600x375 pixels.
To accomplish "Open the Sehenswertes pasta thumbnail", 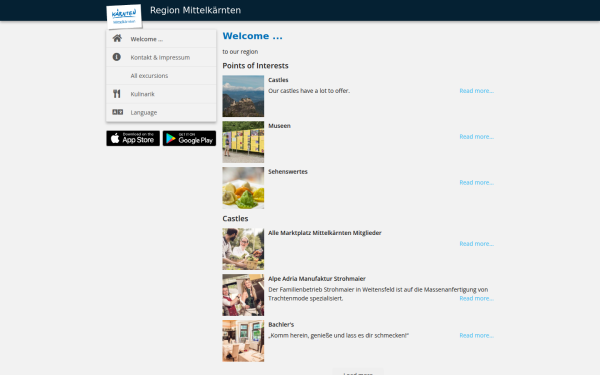I will tap(243, 188).
